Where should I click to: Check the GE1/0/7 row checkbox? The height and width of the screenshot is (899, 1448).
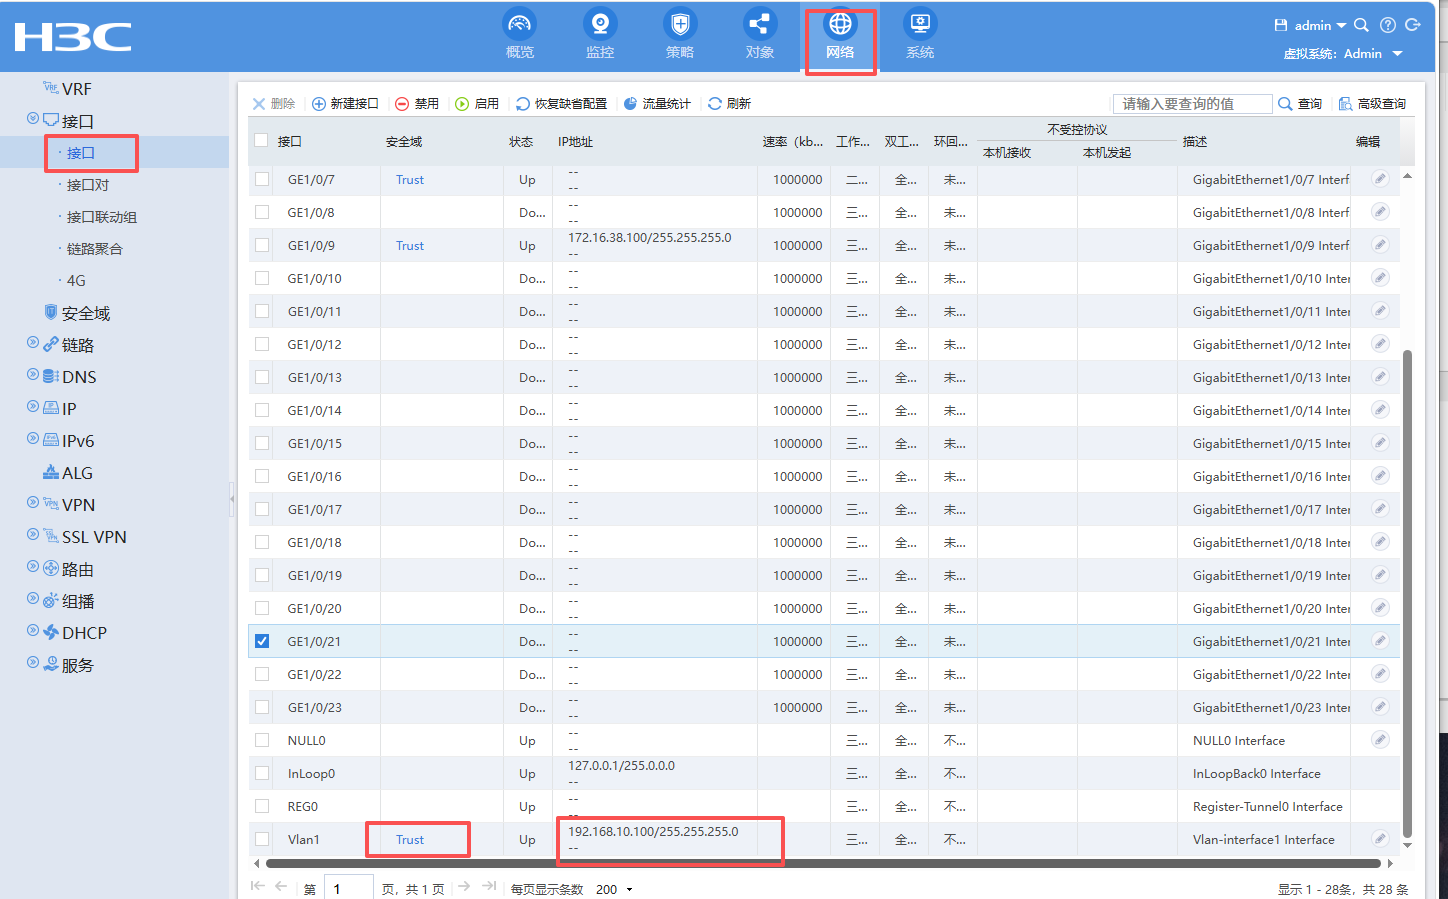262,179
